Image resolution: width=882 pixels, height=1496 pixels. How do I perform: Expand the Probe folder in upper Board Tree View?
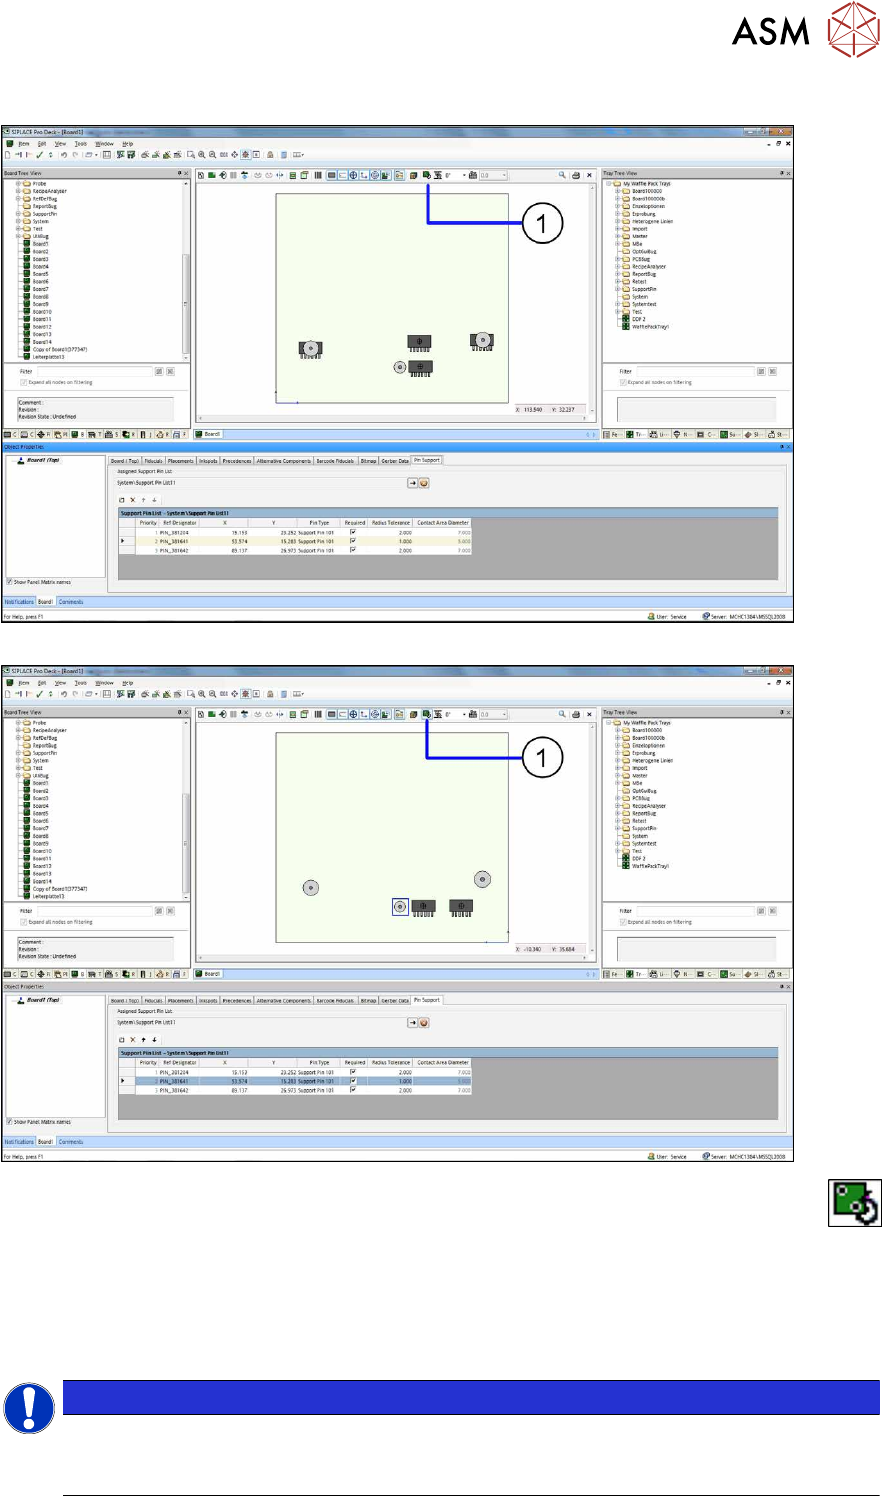(x=18, y=184)
